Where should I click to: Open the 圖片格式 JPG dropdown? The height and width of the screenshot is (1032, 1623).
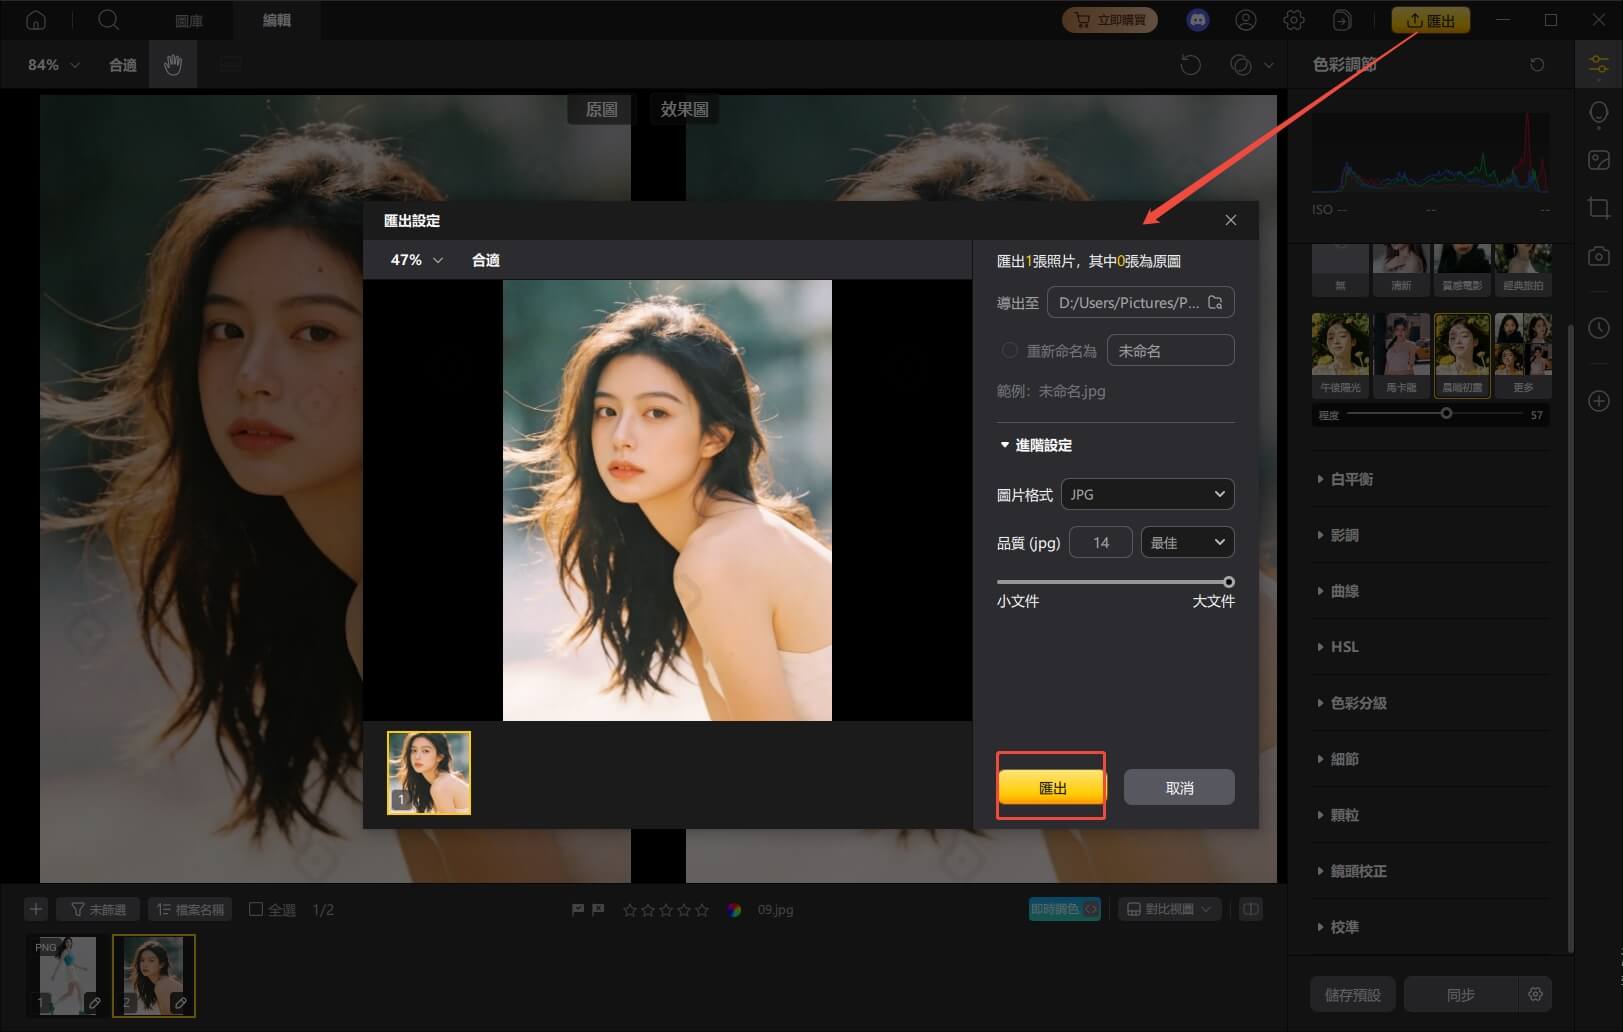click(x=1147, y=494)
